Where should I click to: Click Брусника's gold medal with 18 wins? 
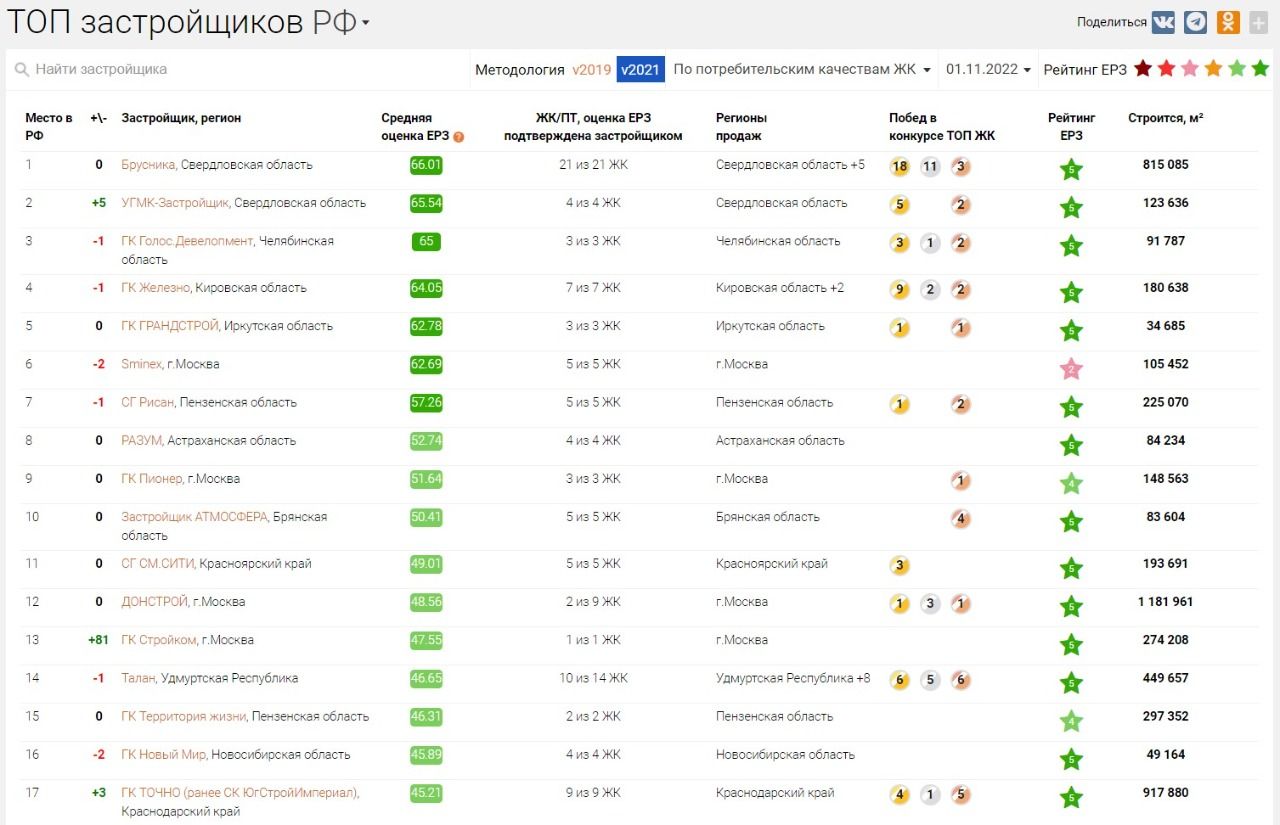point(900,166)
